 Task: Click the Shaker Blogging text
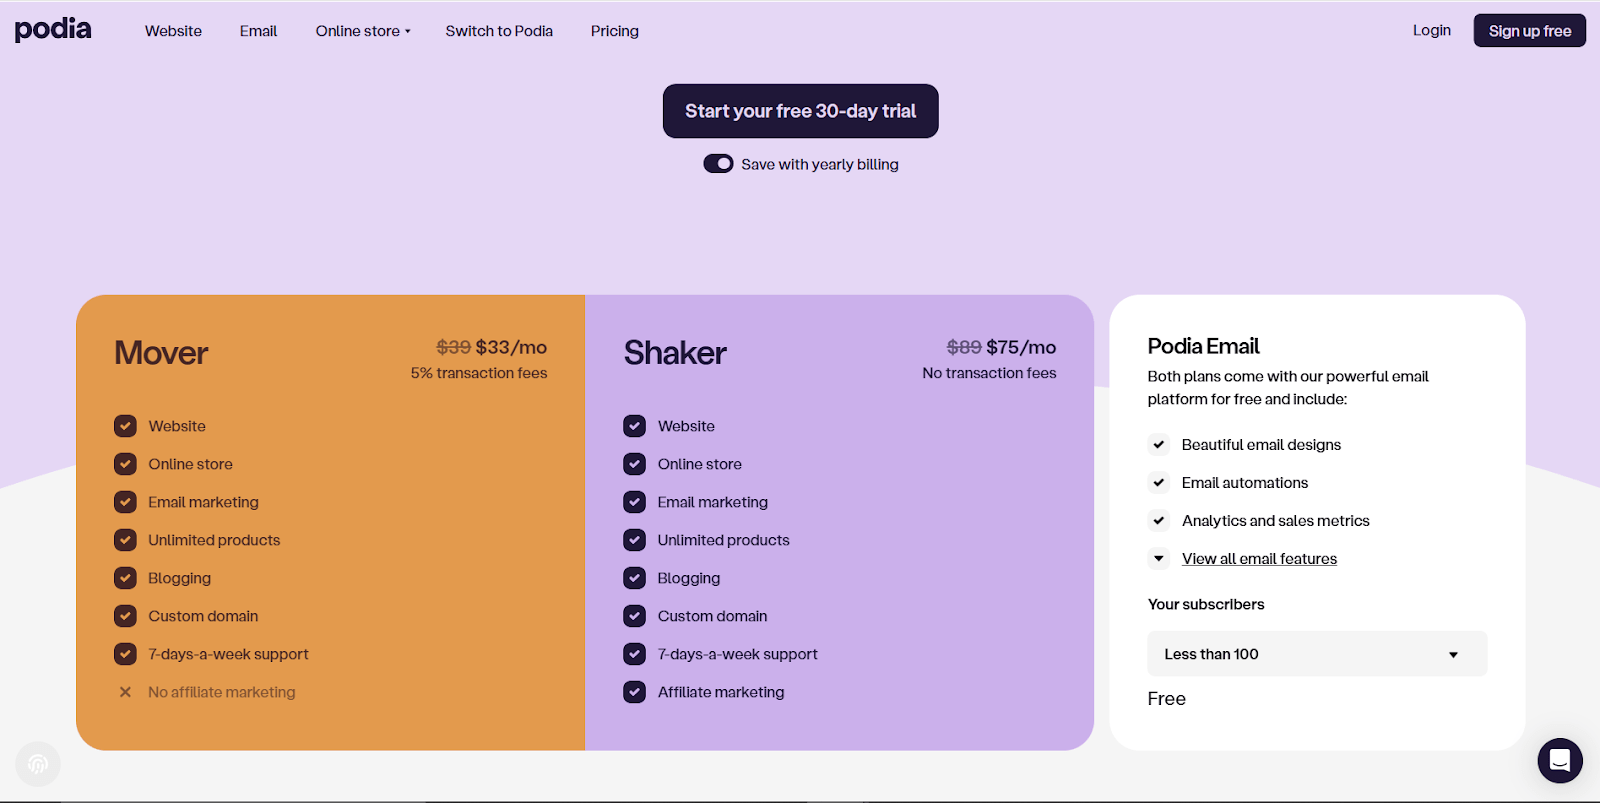coord(689,578)
